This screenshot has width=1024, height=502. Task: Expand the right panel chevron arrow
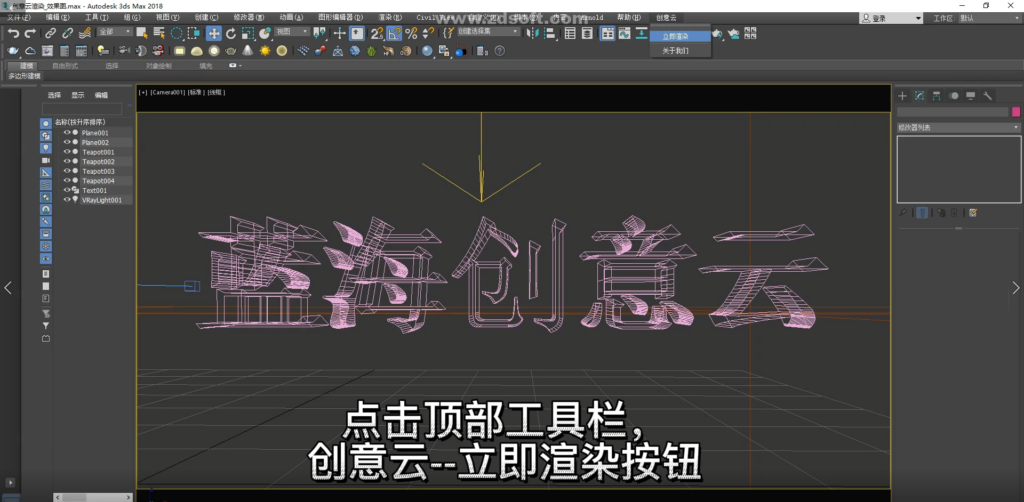(1016, 288)
